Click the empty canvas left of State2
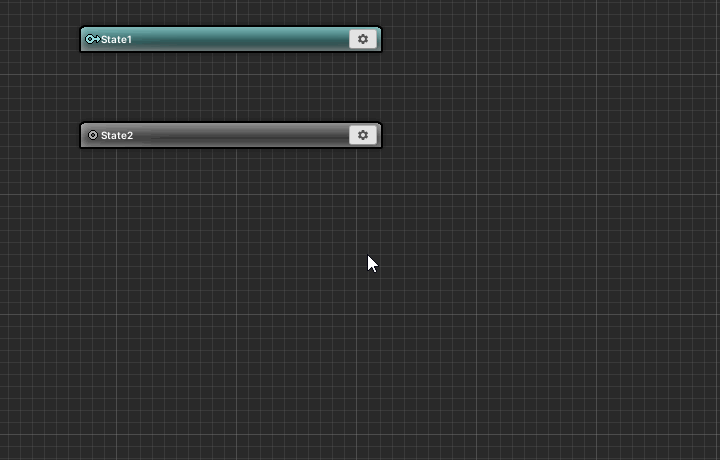This screenshot has height=460, width=720. [x=40, y=135]
